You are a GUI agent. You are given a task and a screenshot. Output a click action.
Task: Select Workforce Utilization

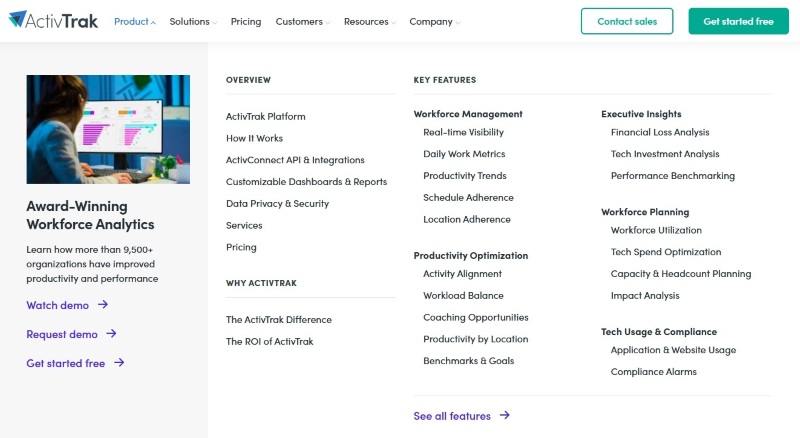(x=656, y=230)
